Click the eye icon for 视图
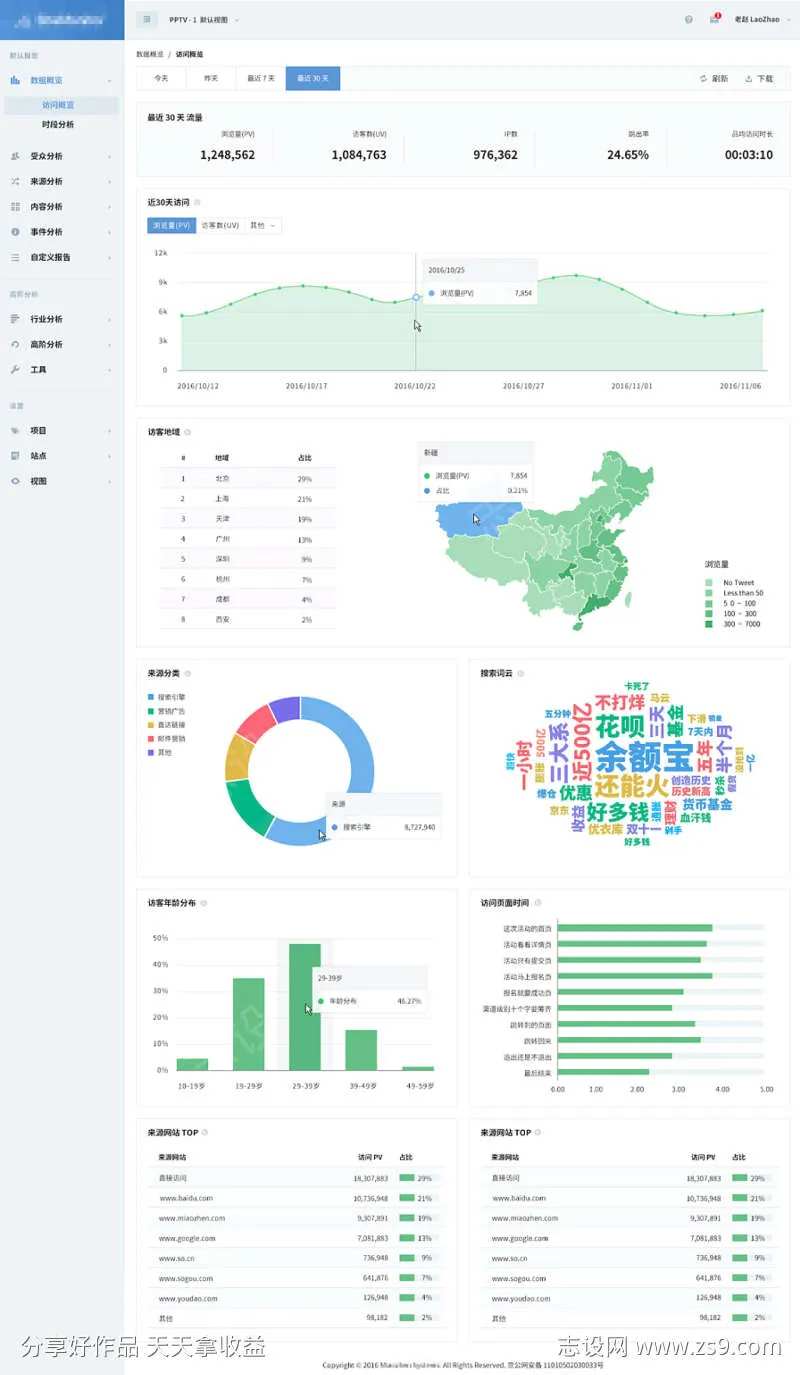The image size is (800, 1375). click(15, 481)
